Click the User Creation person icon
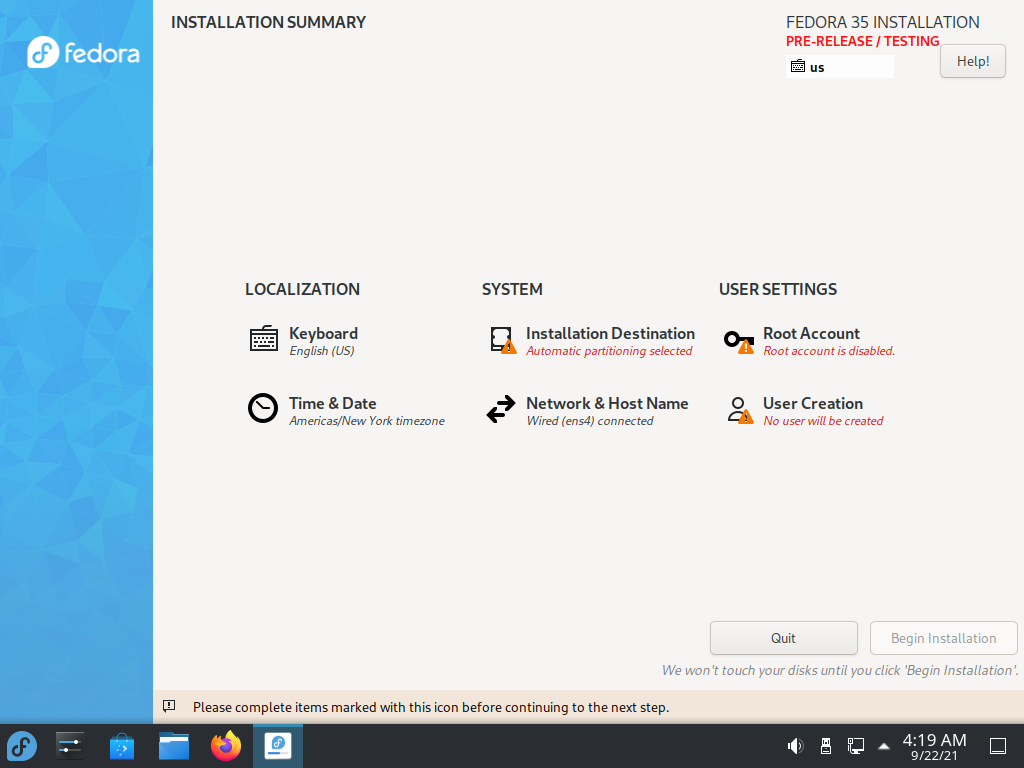This screenshot has width=1024, height=768. point(739,410)
